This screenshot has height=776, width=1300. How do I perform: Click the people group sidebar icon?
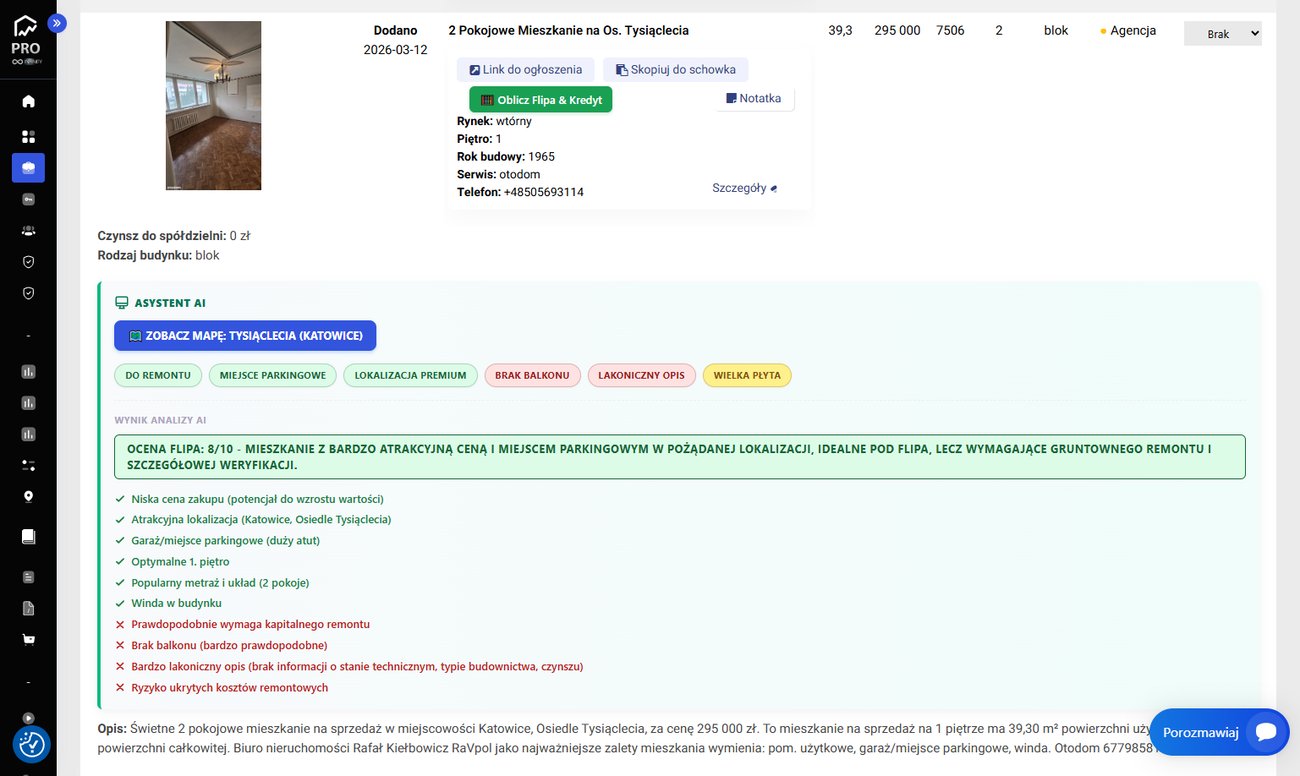pyautogui.click(x=28, y=230)
